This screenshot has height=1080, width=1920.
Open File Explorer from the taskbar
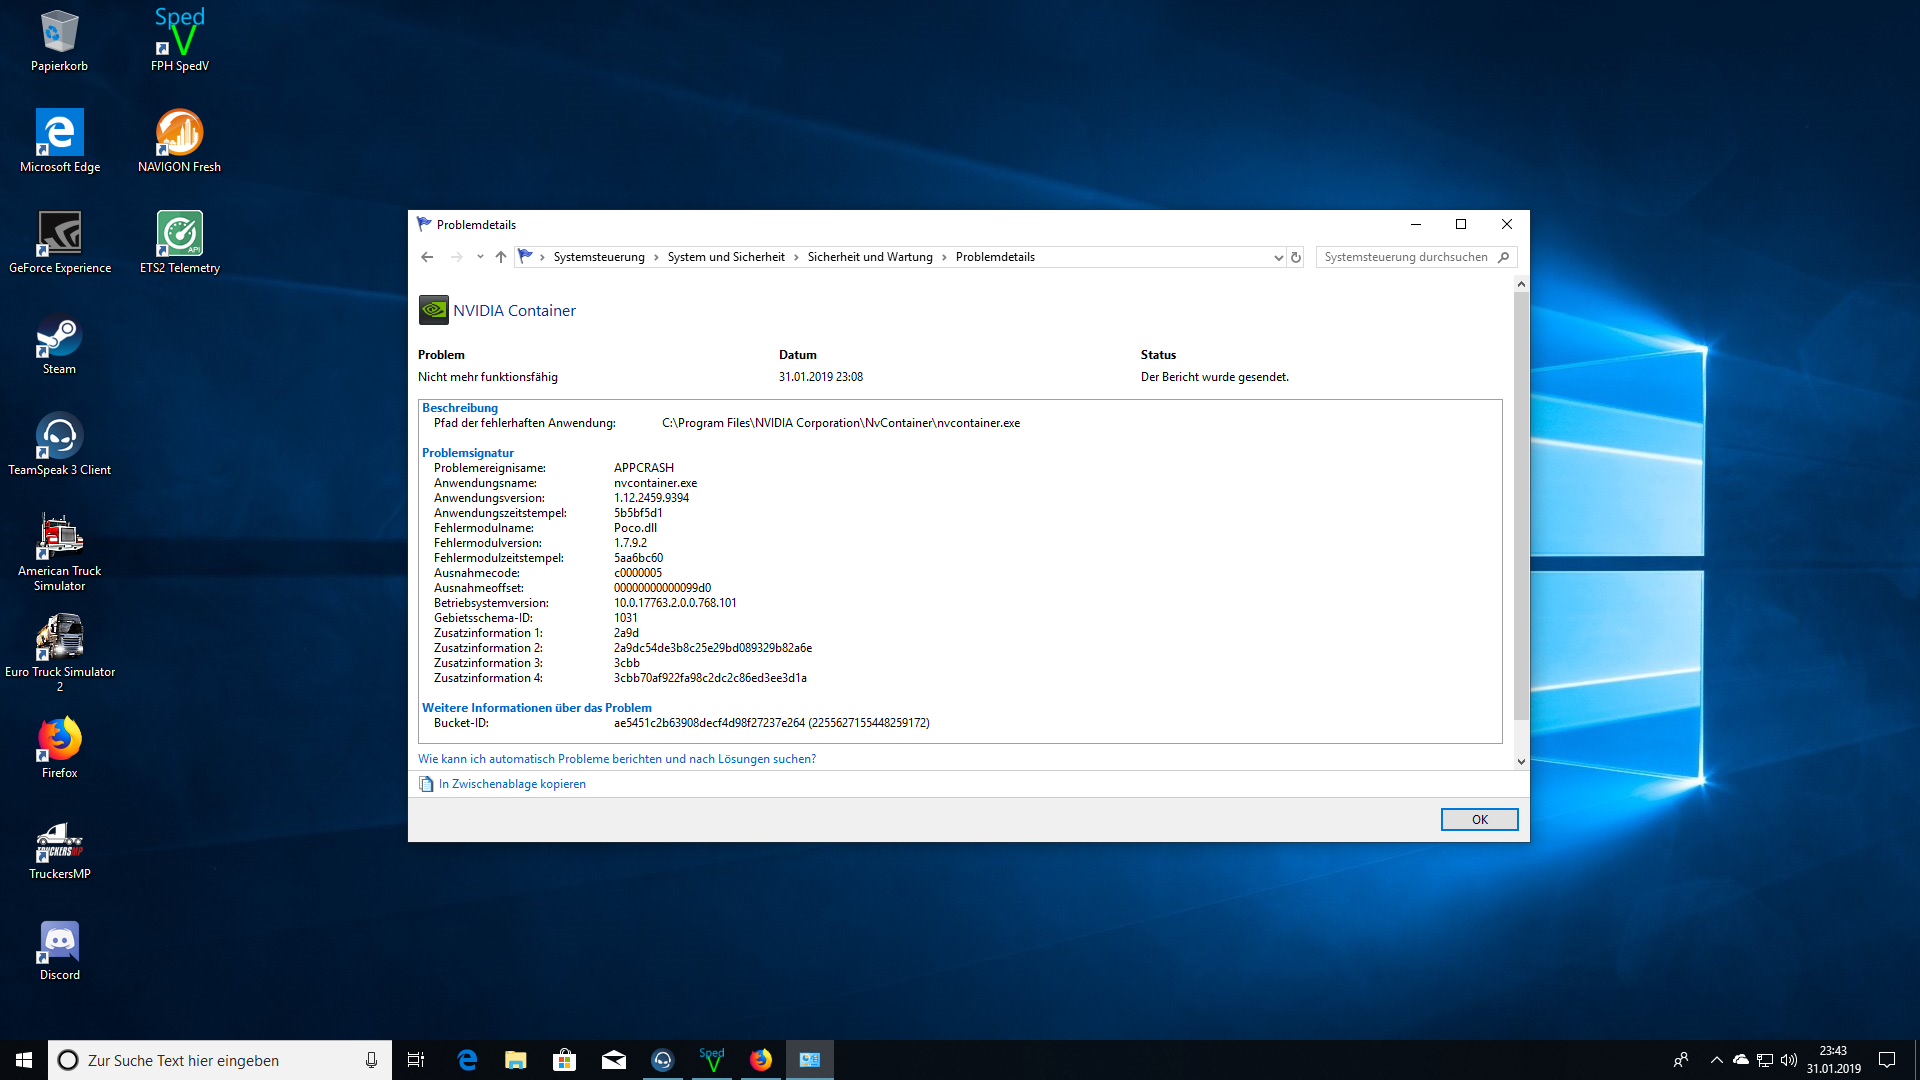(516, 1060)
